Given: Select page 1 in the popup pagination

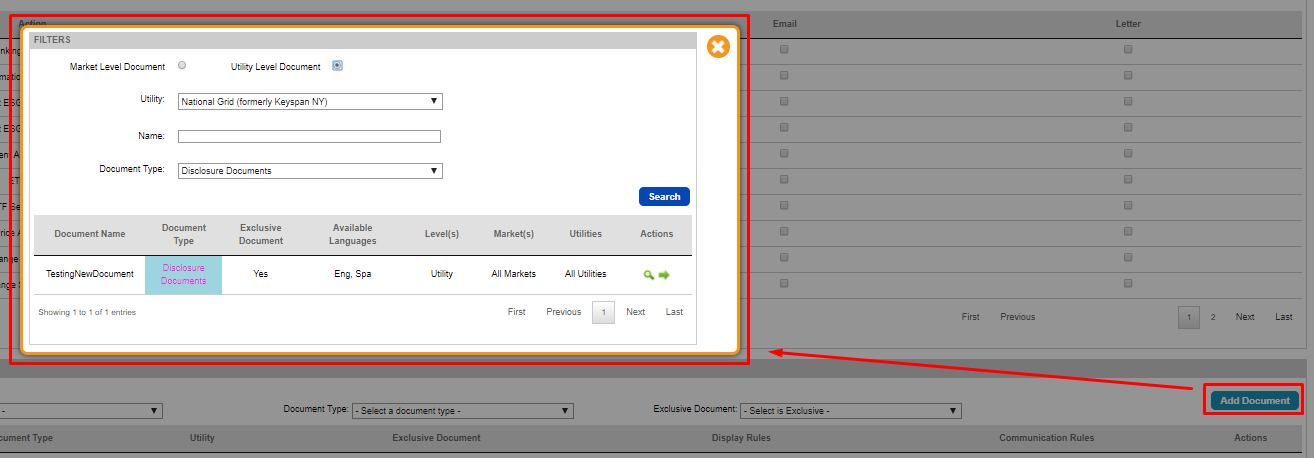Looking at the screenshot, I should click(x=604, y=313).
